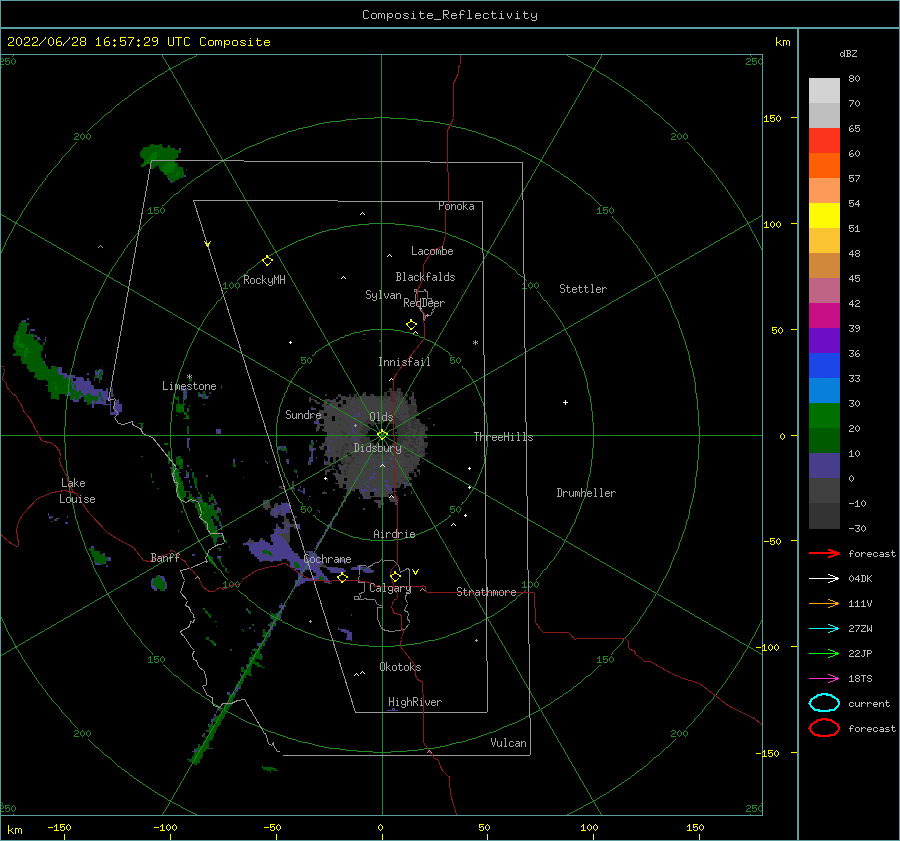This screenshot has height=841, width=900.
Task: Click the orange 60-57 dBZ color swatch
Action: click(x=824, y=166)
